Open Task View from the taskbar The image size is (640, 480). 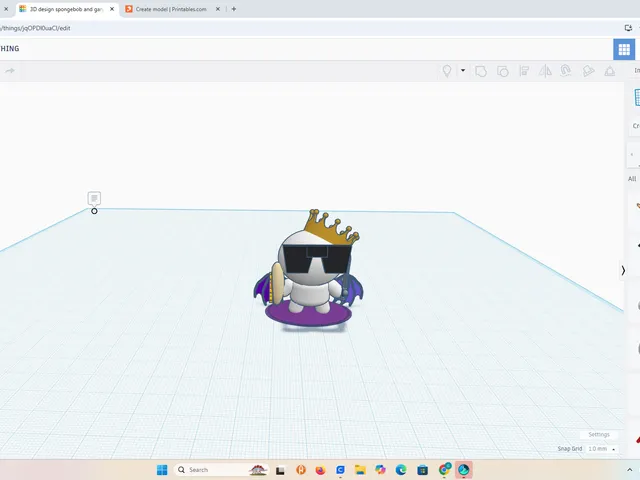coord(280,471)
